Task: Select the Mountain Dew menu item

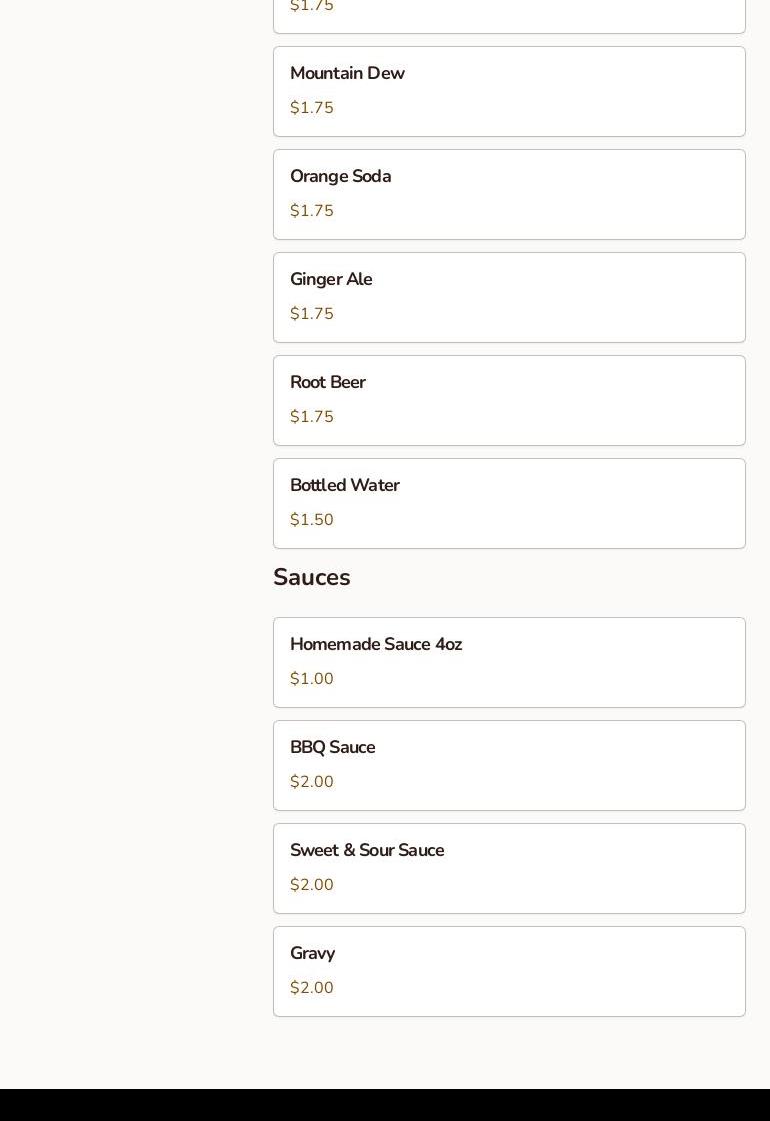Action: [x=508, y=91]
